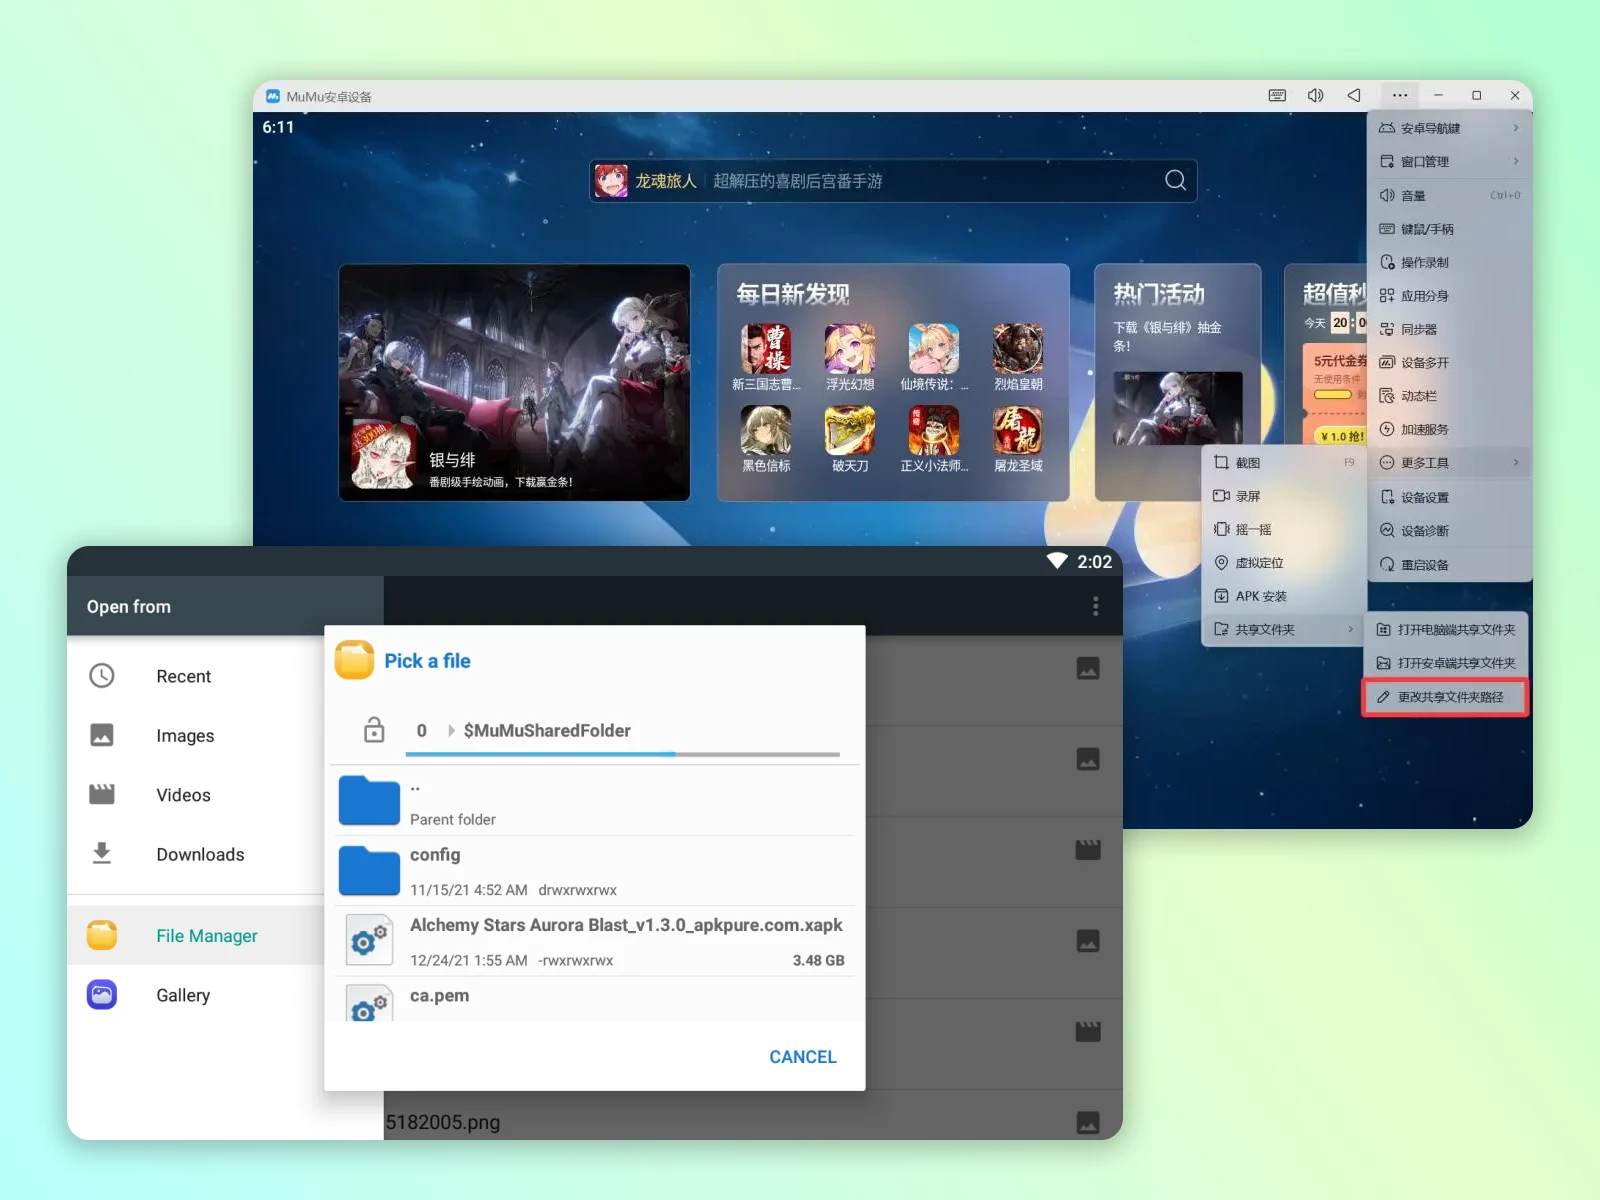Viewport: 1600px width, 1200px height.
Task: Open the 银与绯 featured banner
Action: [x=514, y=382]
